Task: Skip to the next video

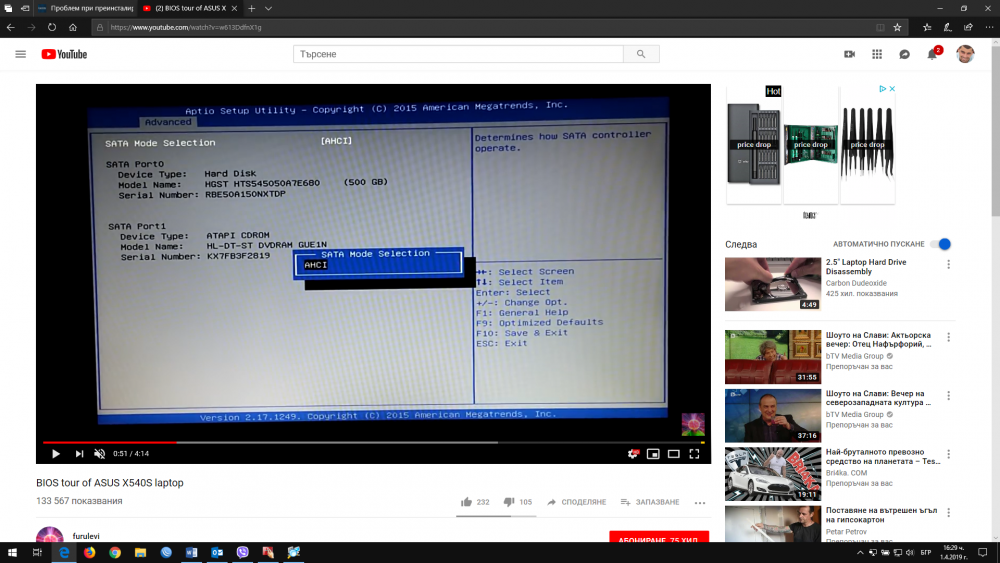Action: click(79, 453)
